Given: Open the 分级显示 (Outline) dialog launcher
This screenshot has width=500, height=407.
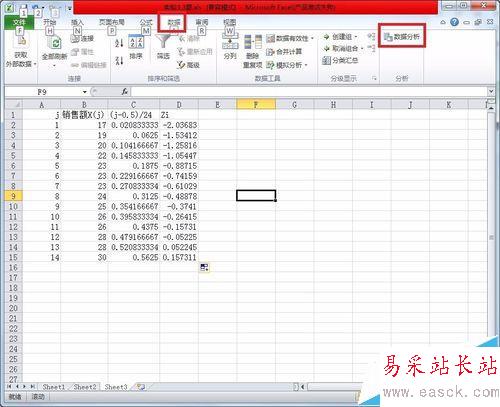Looking at the screenshot, I should [x=374, y=78].
